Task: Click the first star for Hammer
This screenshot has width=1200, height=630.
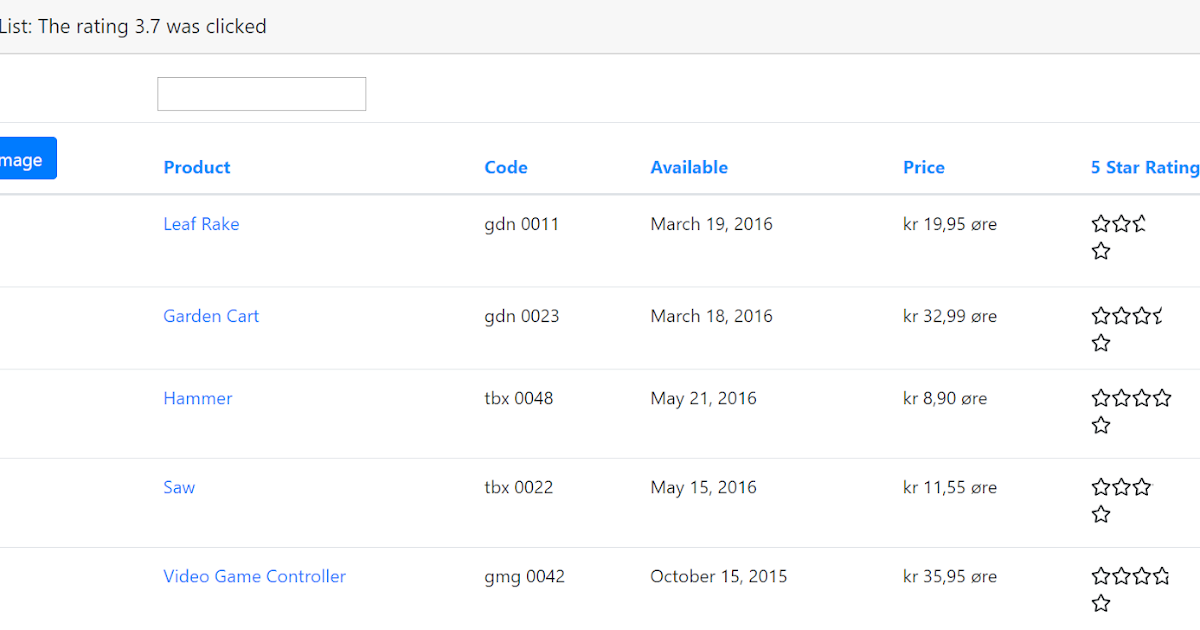Action: tap(1100, 398)
